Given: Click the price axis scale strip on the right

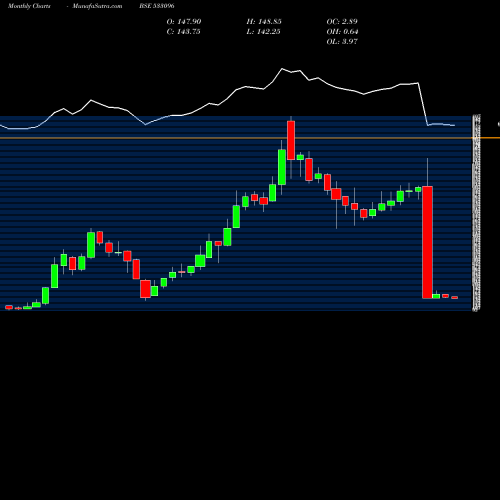Looking at the screenshot, I should pyautogui.click(x=476, y=213).
